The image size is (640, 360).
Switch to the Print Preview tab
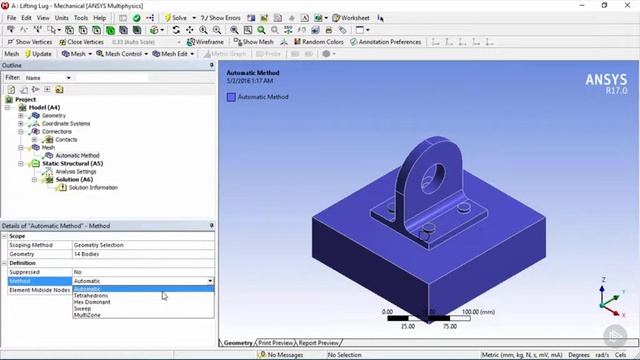tap(276, 343)
